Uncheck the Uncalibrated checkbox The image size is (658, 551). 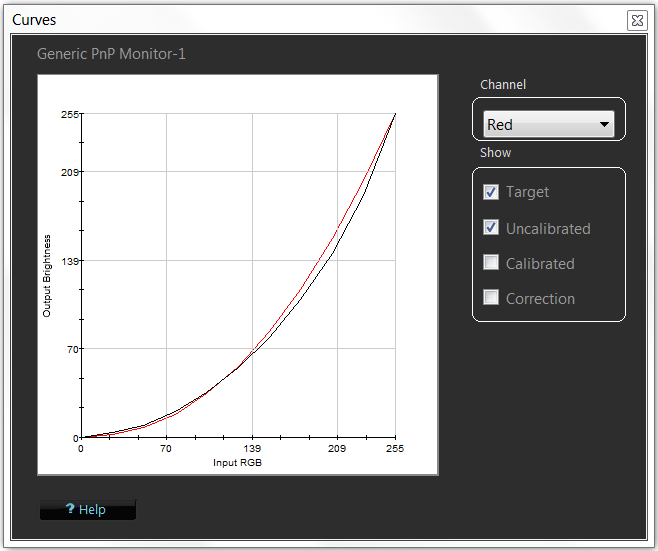tap(491, 227)
